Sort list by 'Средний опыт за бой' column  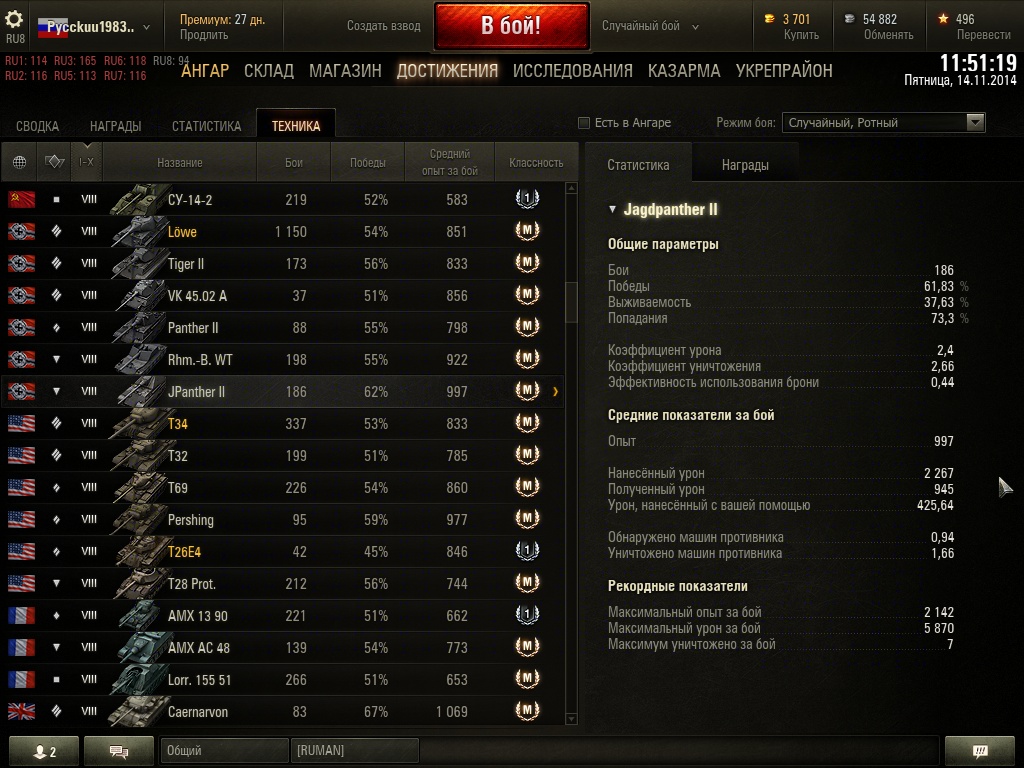tap(449, 162)
